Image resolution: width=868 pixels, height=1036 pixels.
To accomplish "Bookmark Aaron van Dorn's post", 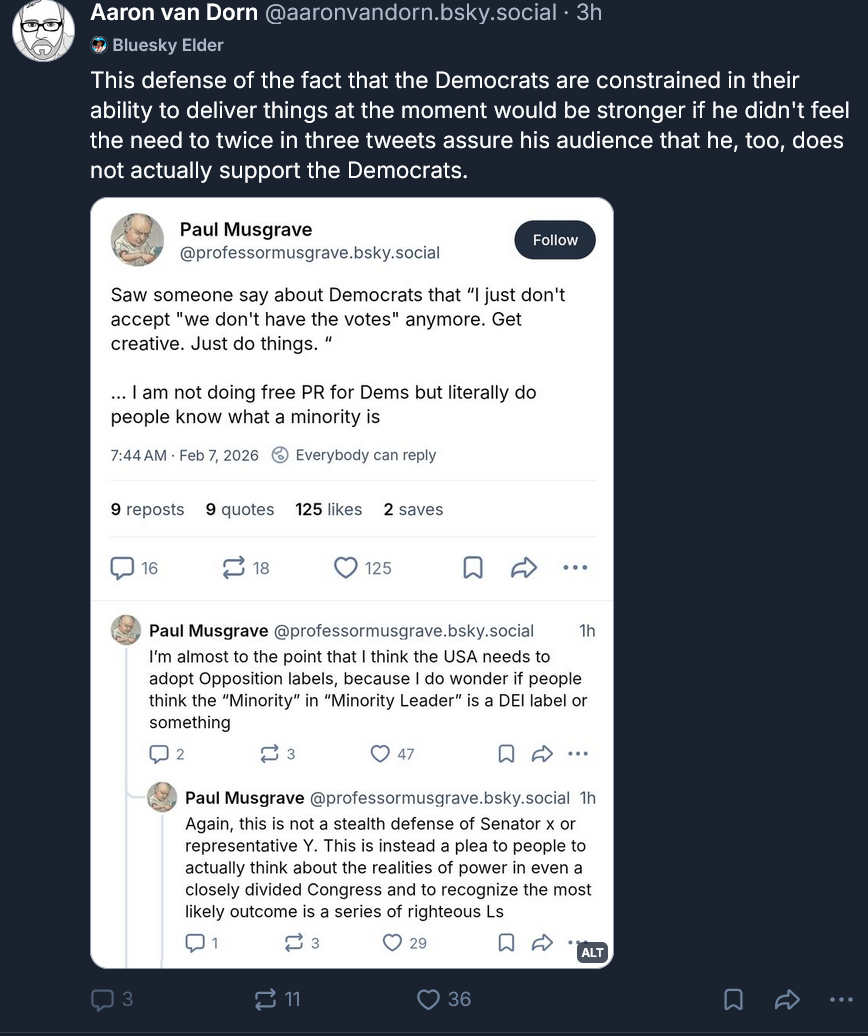I will click(x=733, y=999).
